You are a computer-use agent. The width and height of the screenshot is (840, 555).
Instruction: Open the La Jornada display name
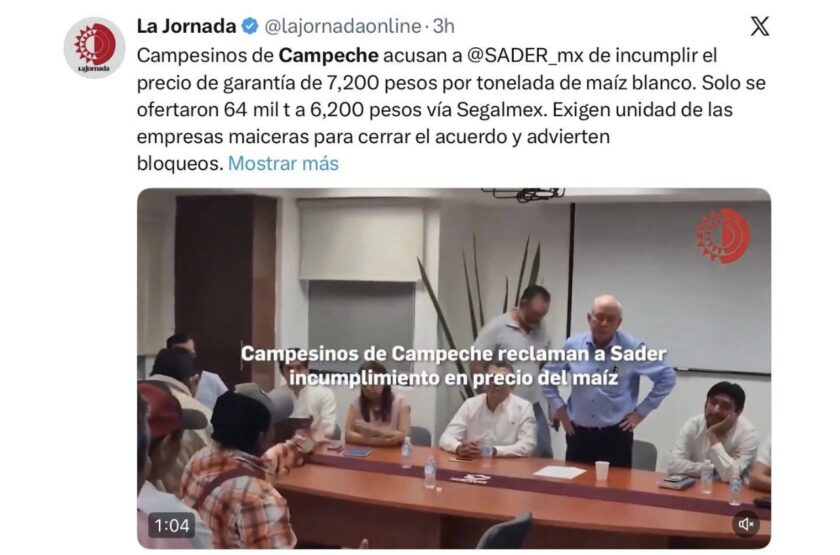186,26
